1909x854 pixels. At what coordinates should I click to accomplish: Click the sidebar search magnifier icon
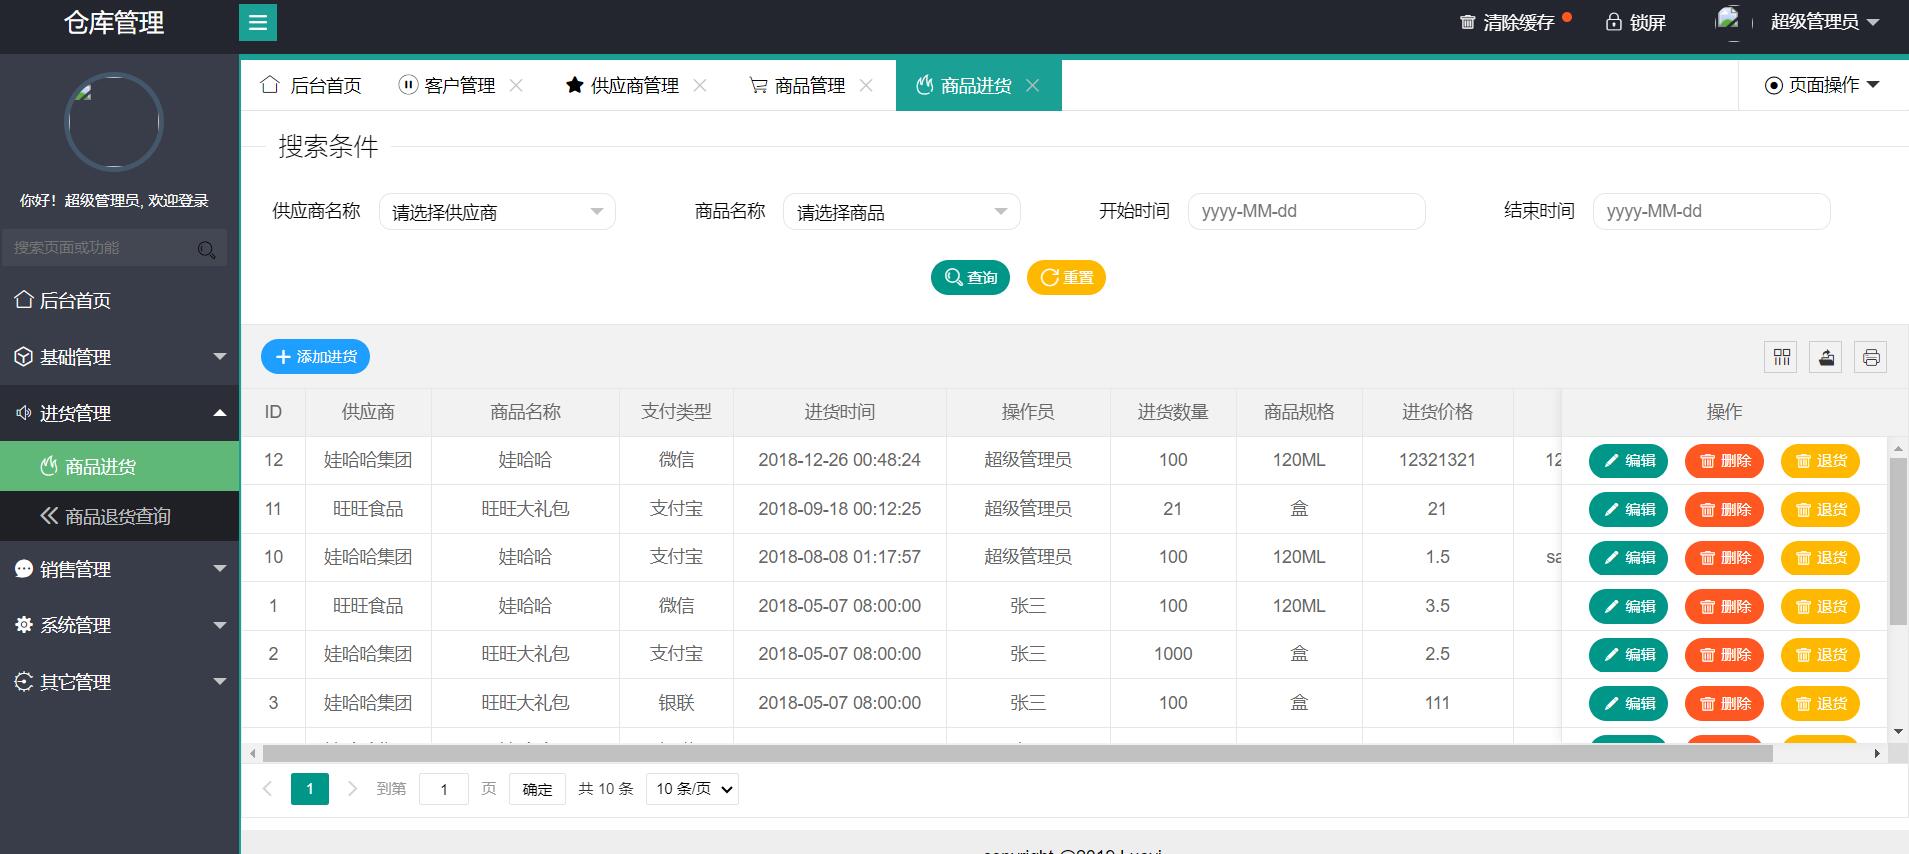(x=207, y=249)
